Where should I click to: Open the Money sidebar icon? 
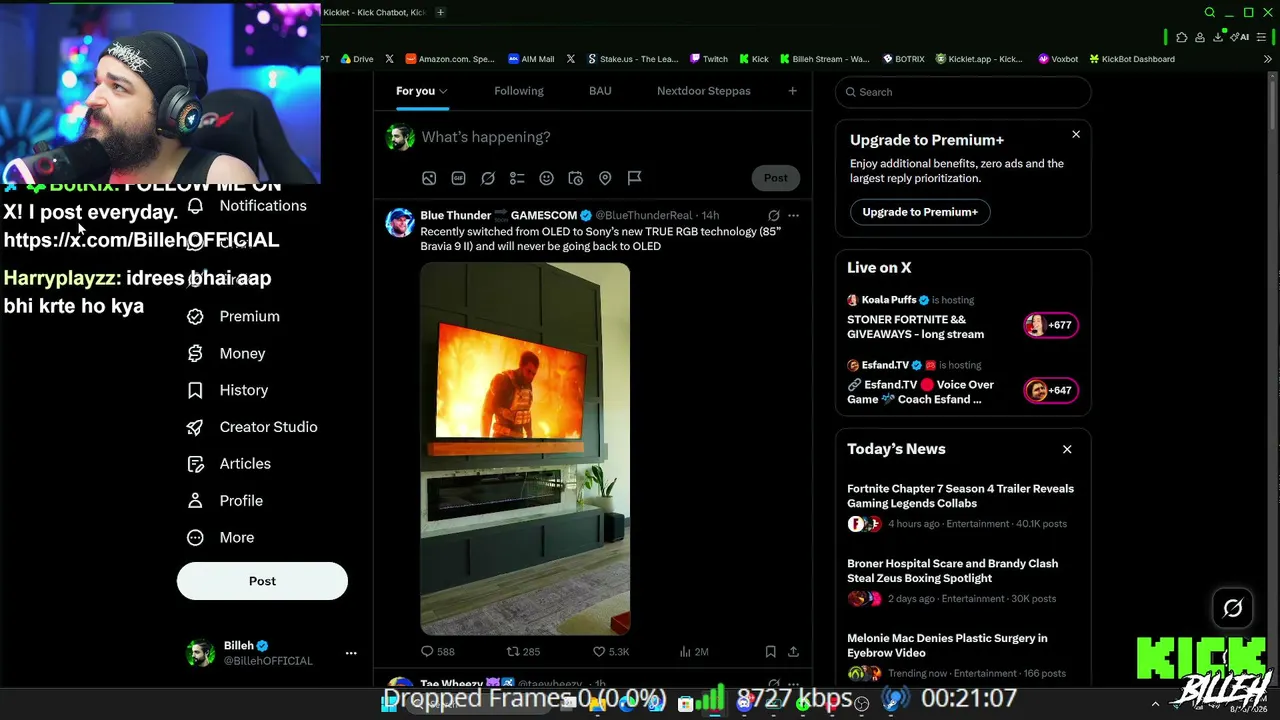(196, 353)
